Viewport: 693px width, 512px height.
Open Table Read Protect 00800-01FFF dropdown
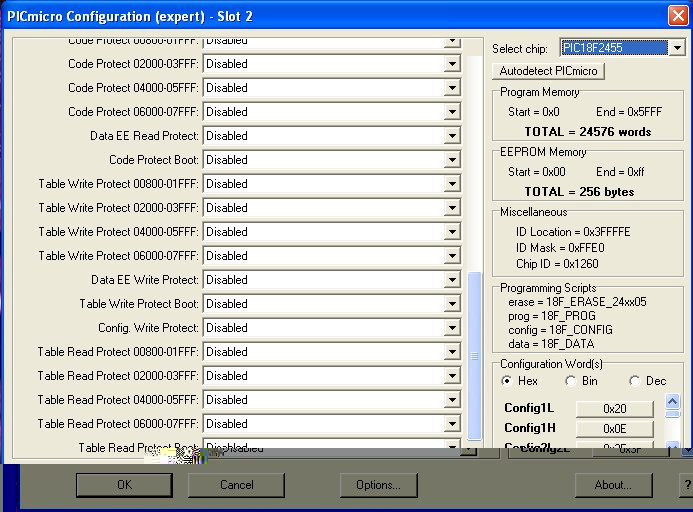click(x=452, y=352)
